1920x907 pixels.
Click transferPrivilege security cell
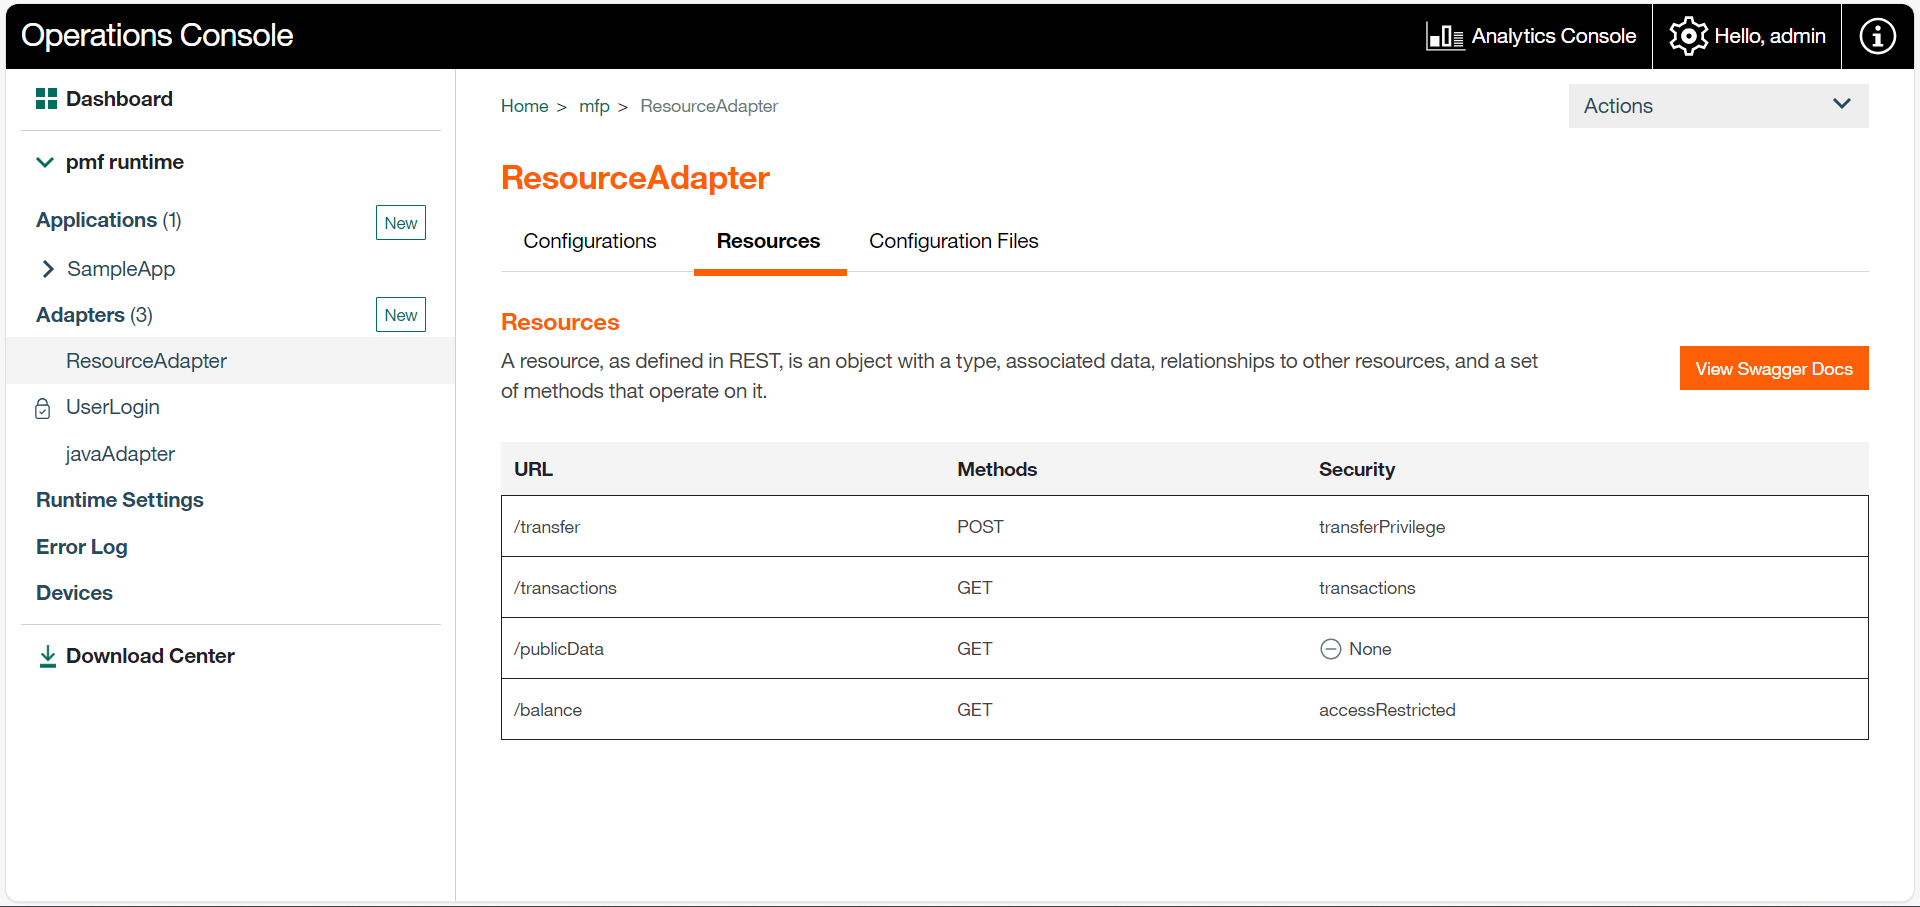[x=1382, y=527]
